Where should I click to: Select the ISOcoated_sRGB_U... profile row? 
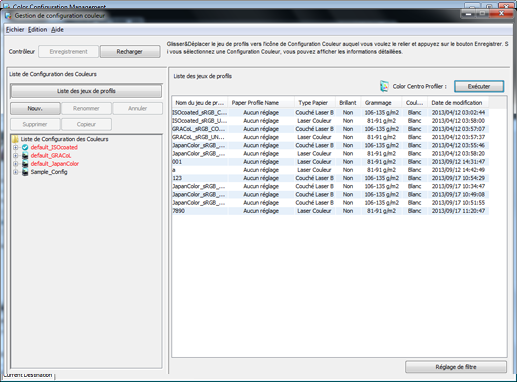330,121
